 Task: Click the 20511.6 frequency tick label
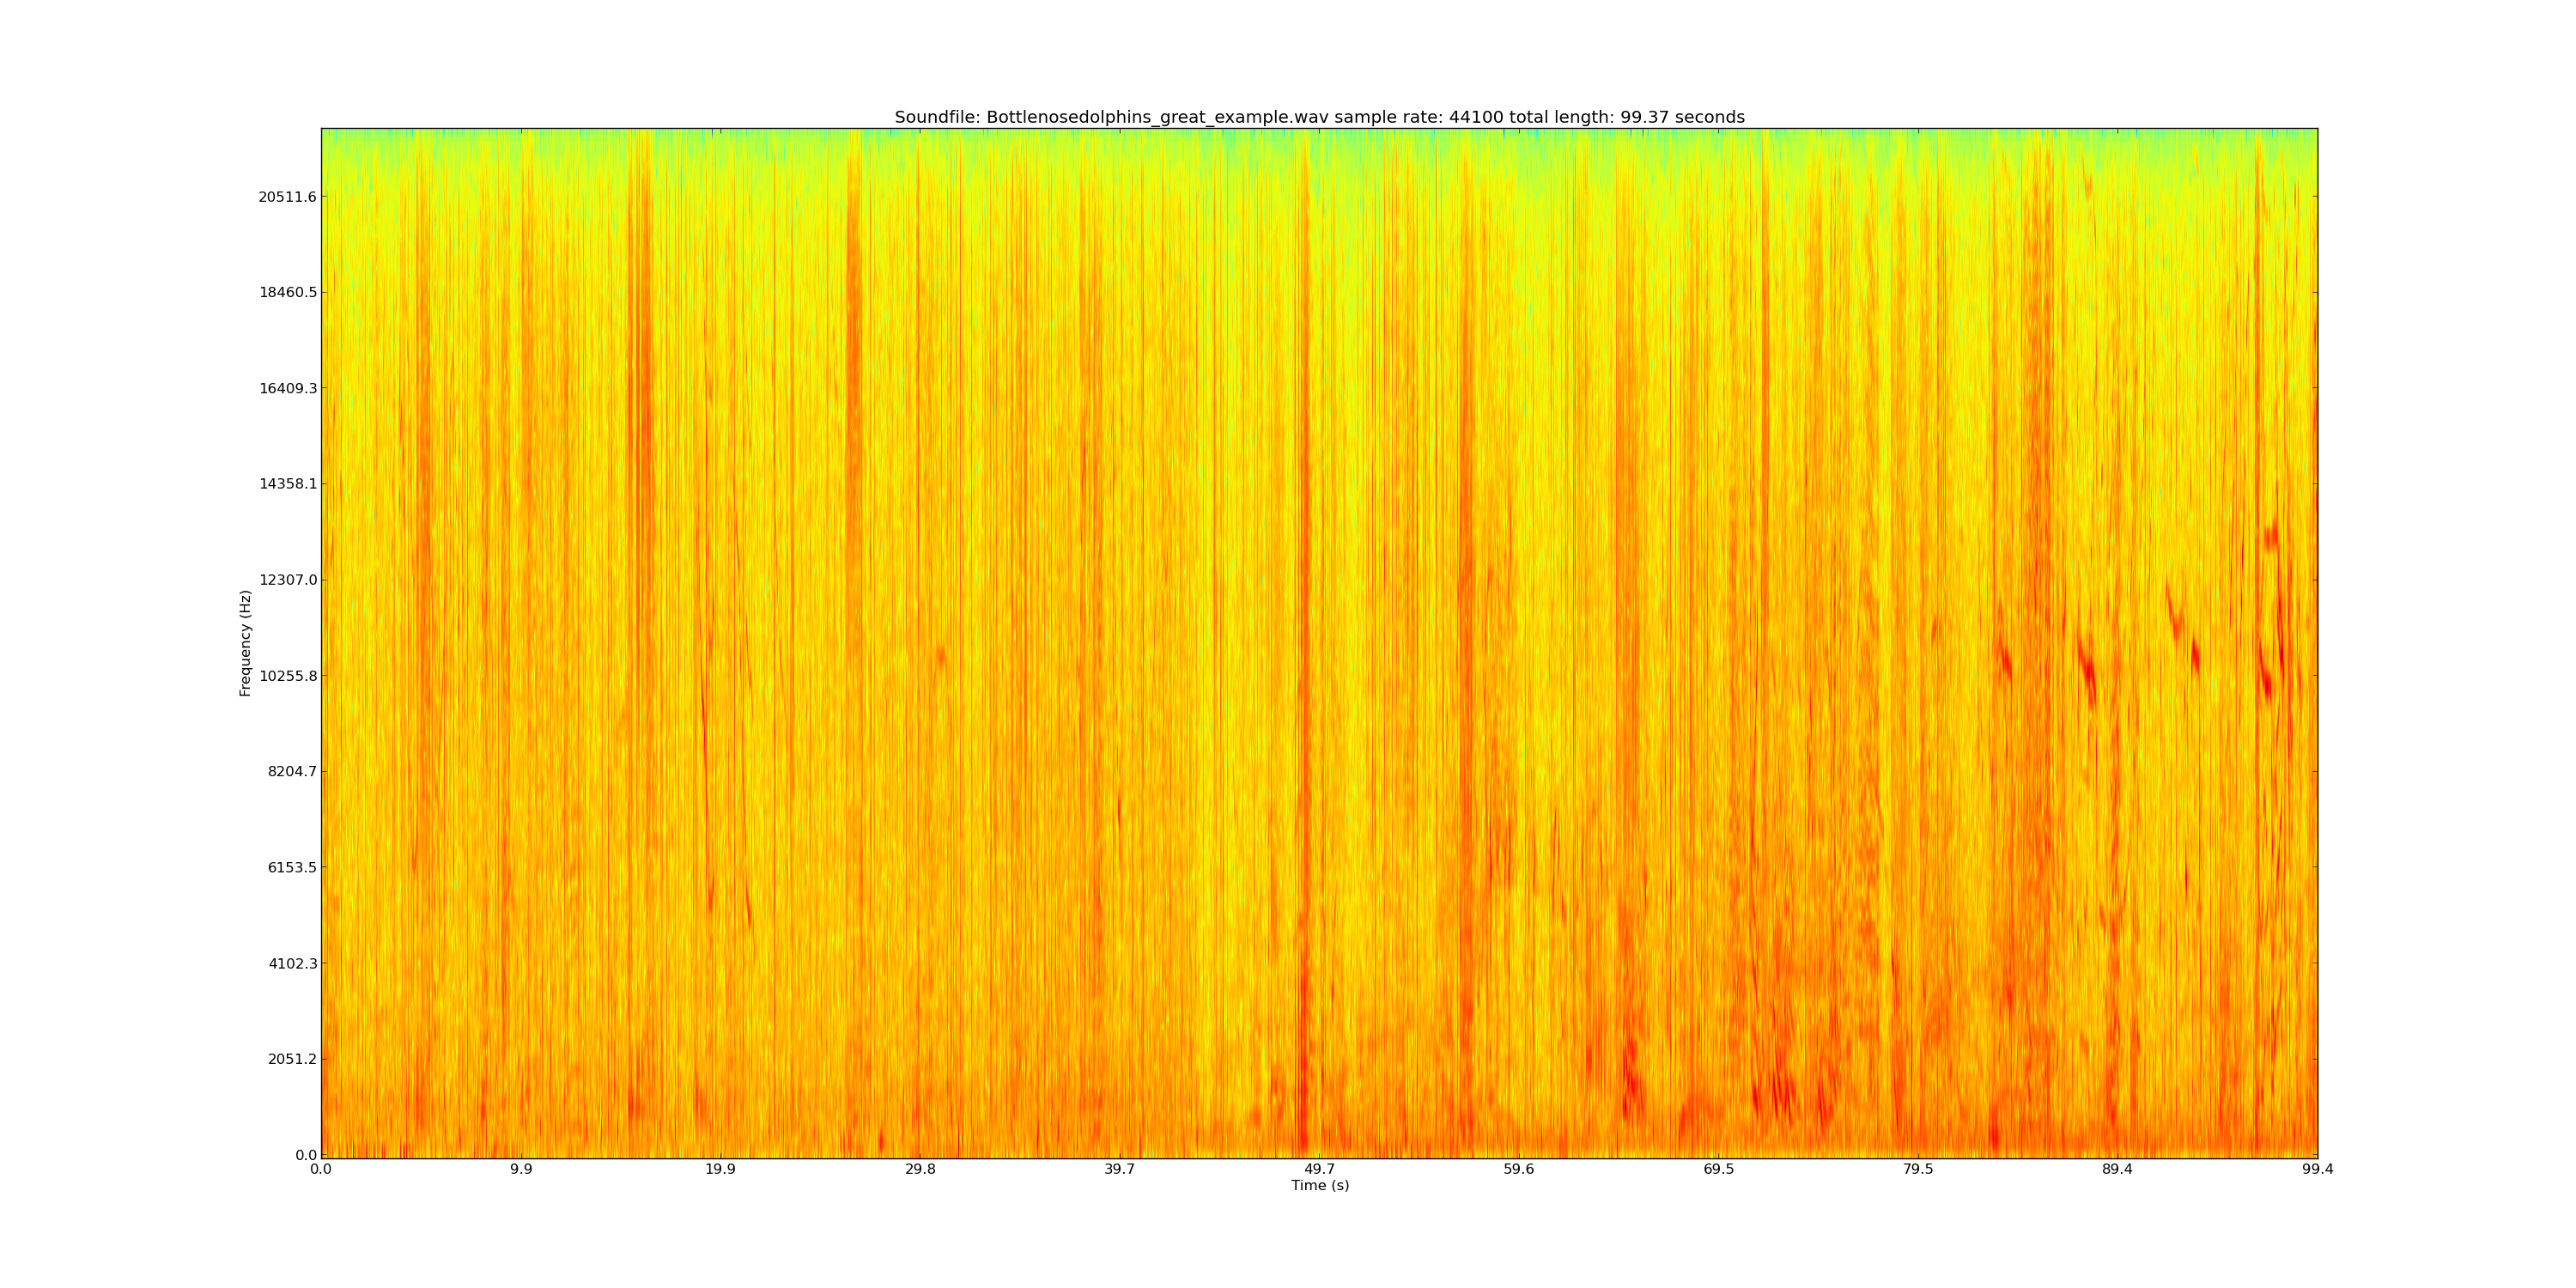pyautogui.click(x=287, y=197)
